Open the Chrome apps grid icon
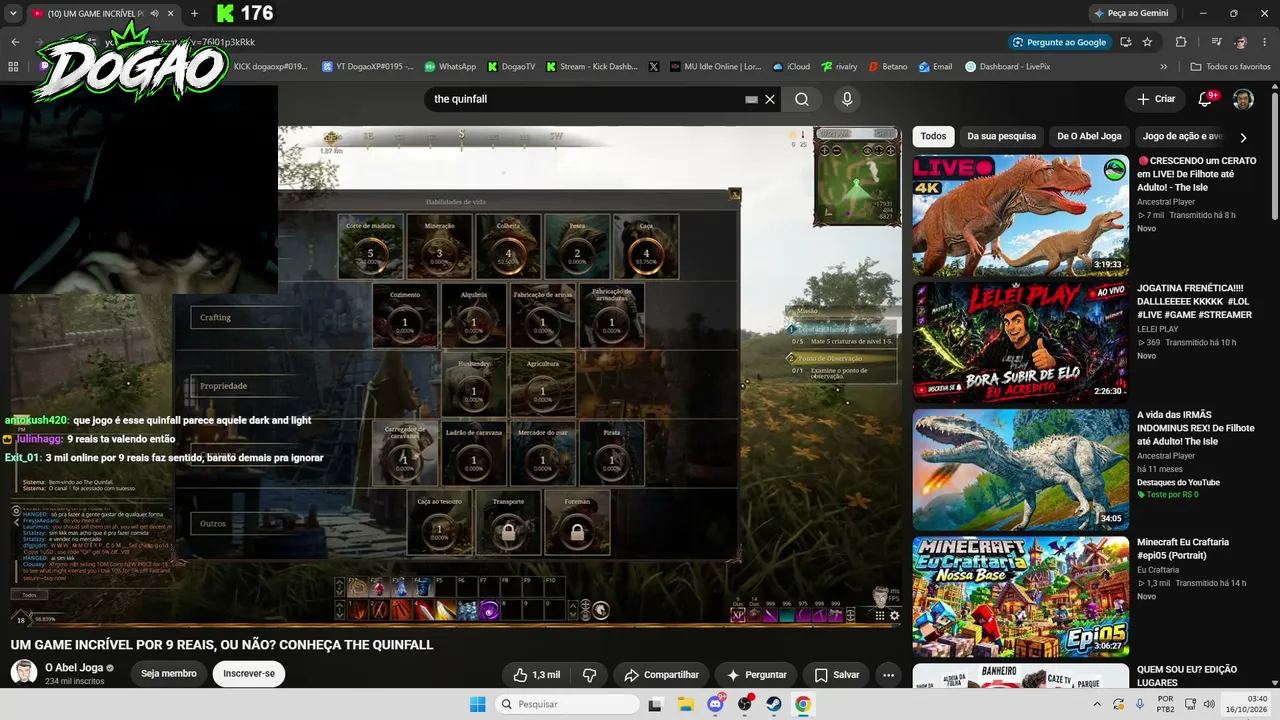The height and width of the screenshot is (720, 1280). point(13,67)
